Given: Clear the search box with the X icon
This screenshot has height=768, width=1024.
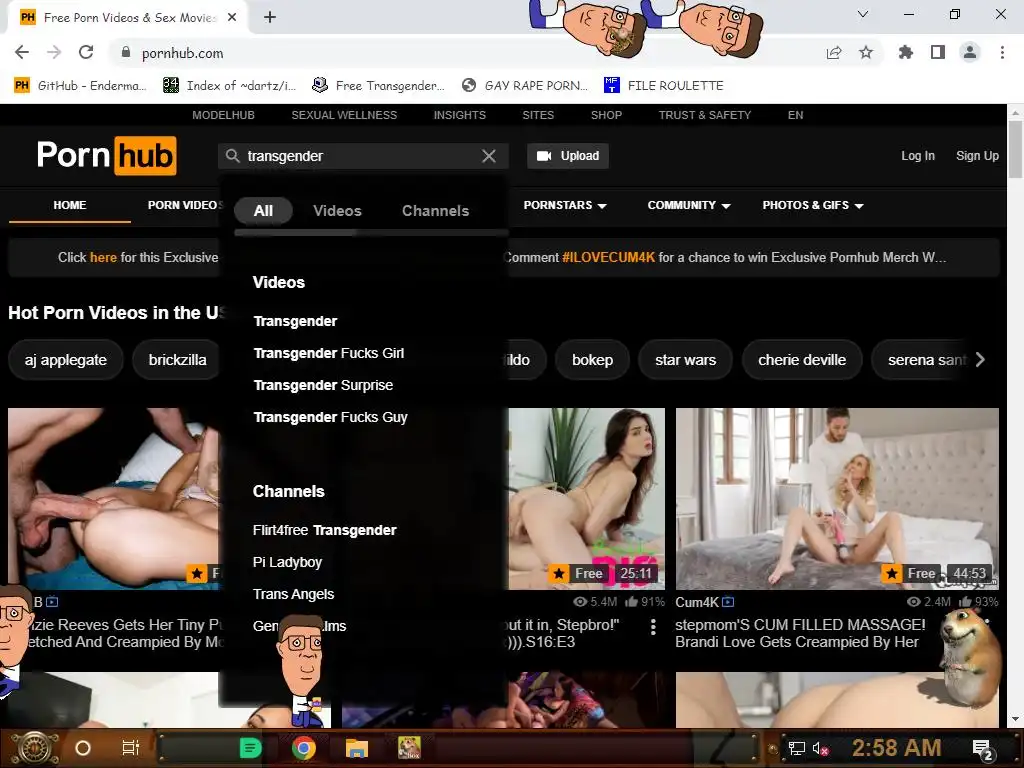Looking at the screenshot, I should click(488, 156).
